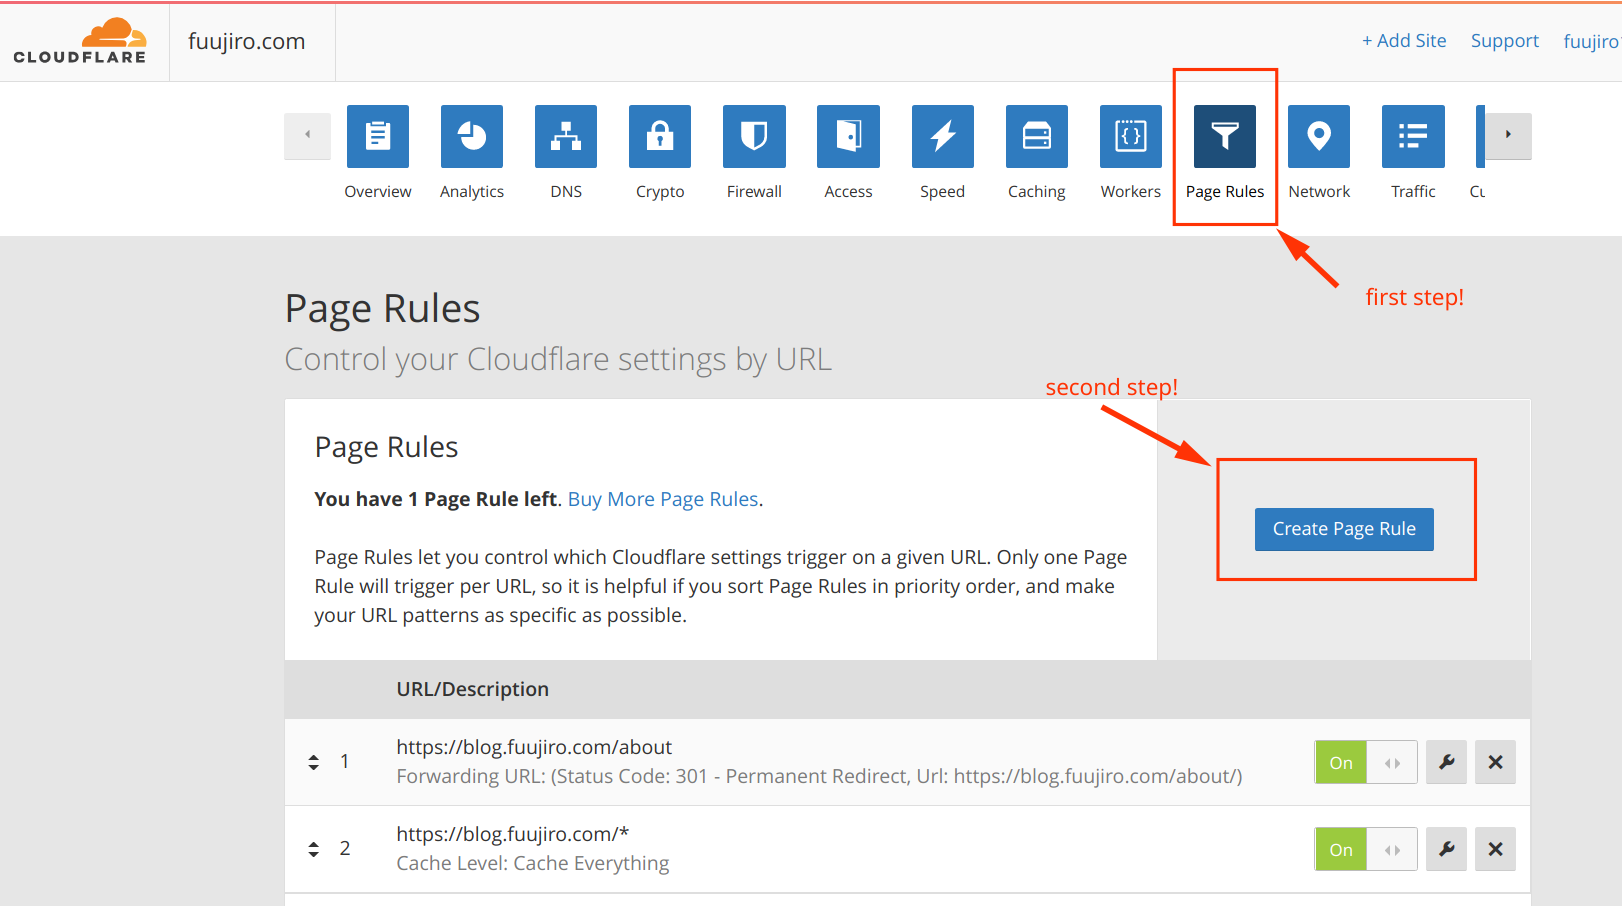Delete the blog.fuujiro.com/about page rule
1622x906 pixels.
(1495, 762)
